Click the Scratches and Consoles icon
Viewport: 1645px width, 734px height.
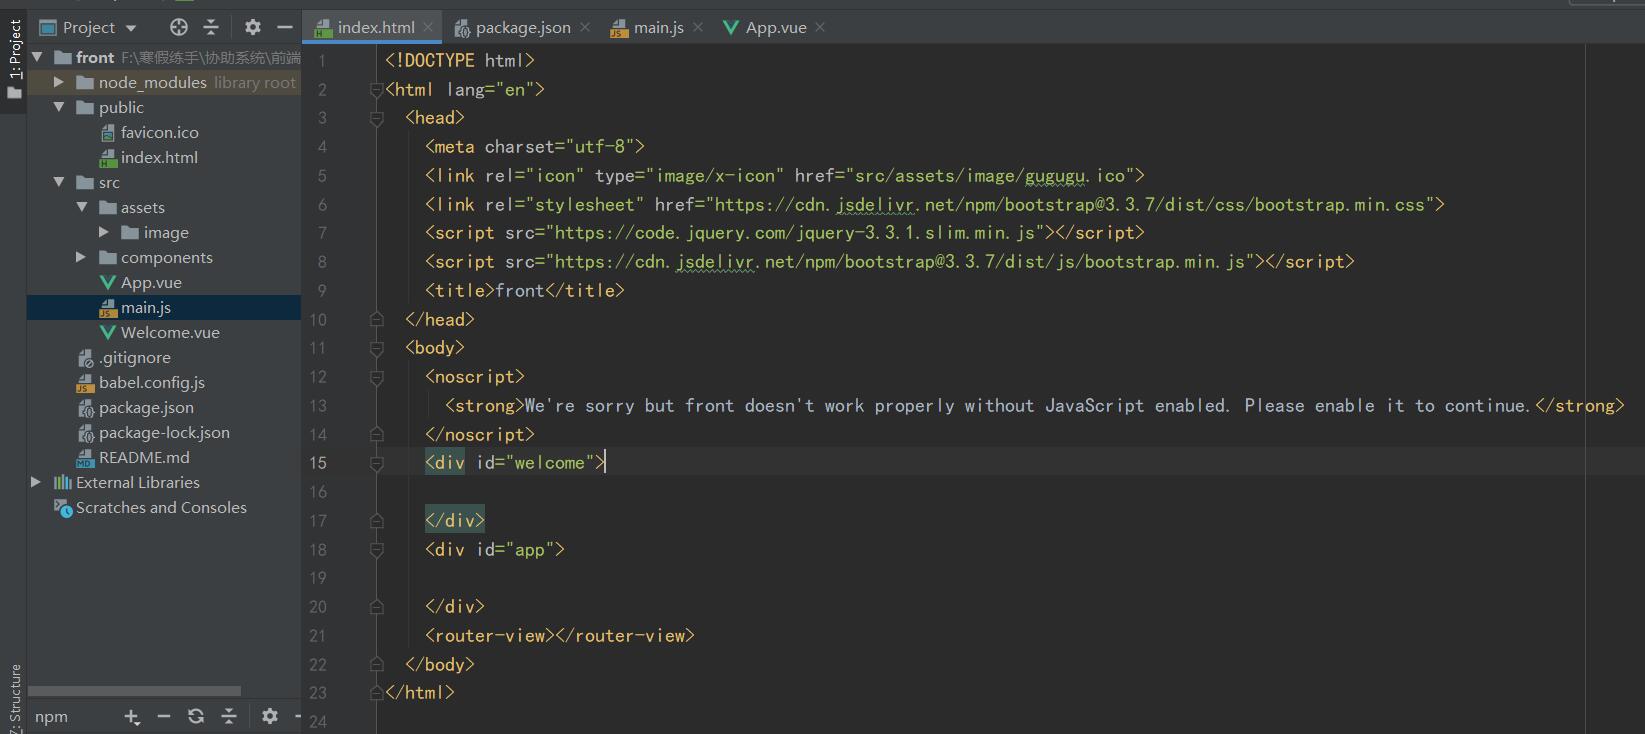[x=63, y=508]
